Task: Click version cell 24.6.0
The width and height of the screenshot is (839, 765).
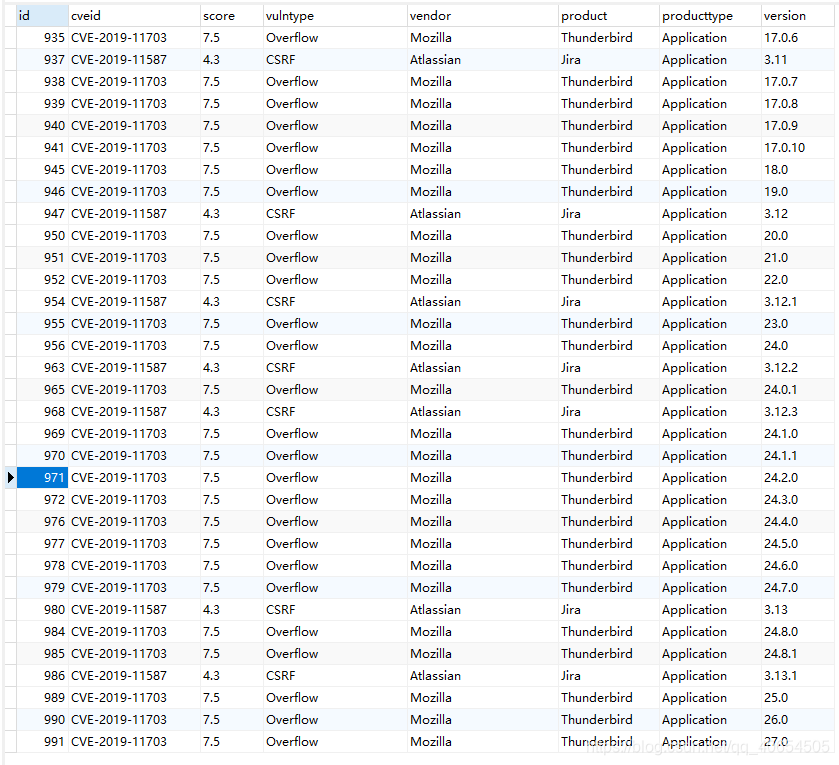Action: coord(797,565)
